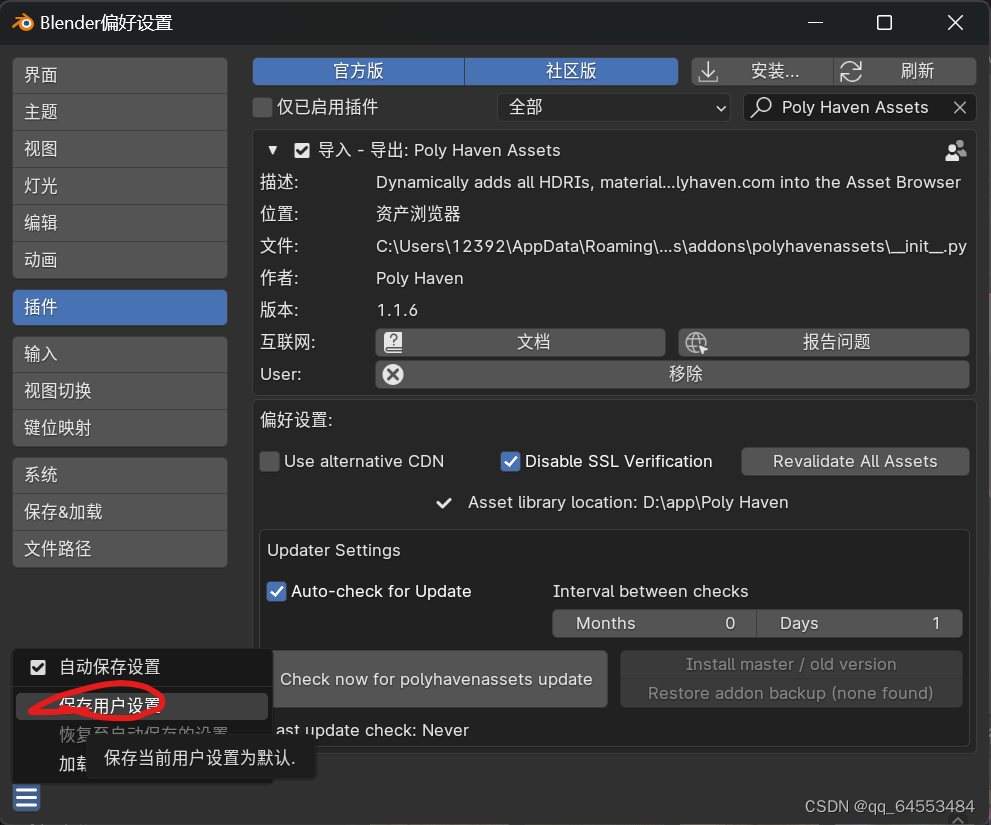Screen dimensions: 991x825
Task: Click the Months interval value field
Action: point(654,624)
